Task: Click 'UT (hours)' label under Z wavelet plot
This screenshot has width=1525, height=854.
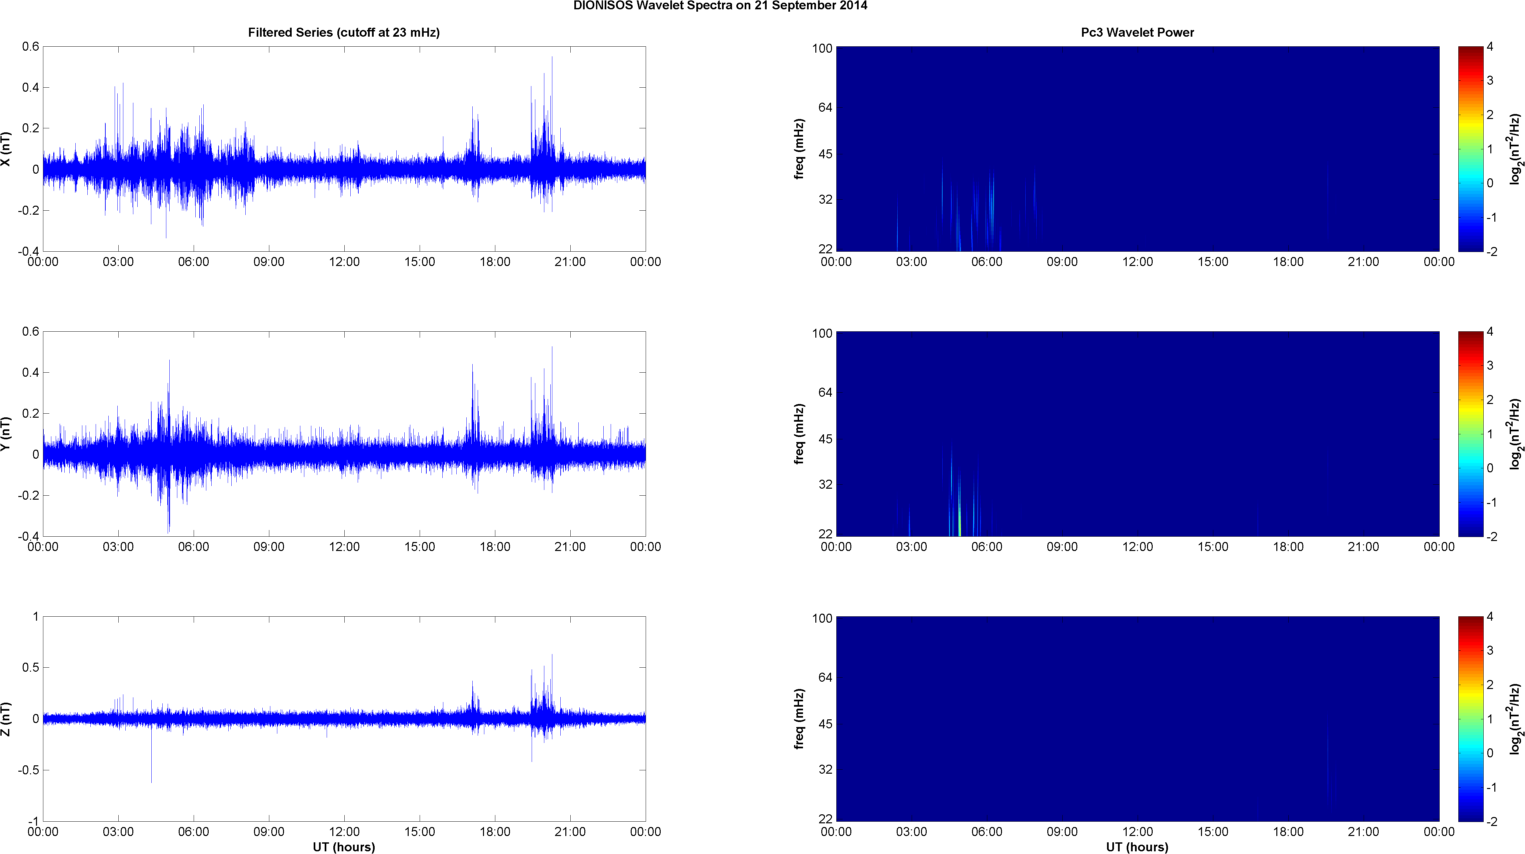Action: [1137, 847]
